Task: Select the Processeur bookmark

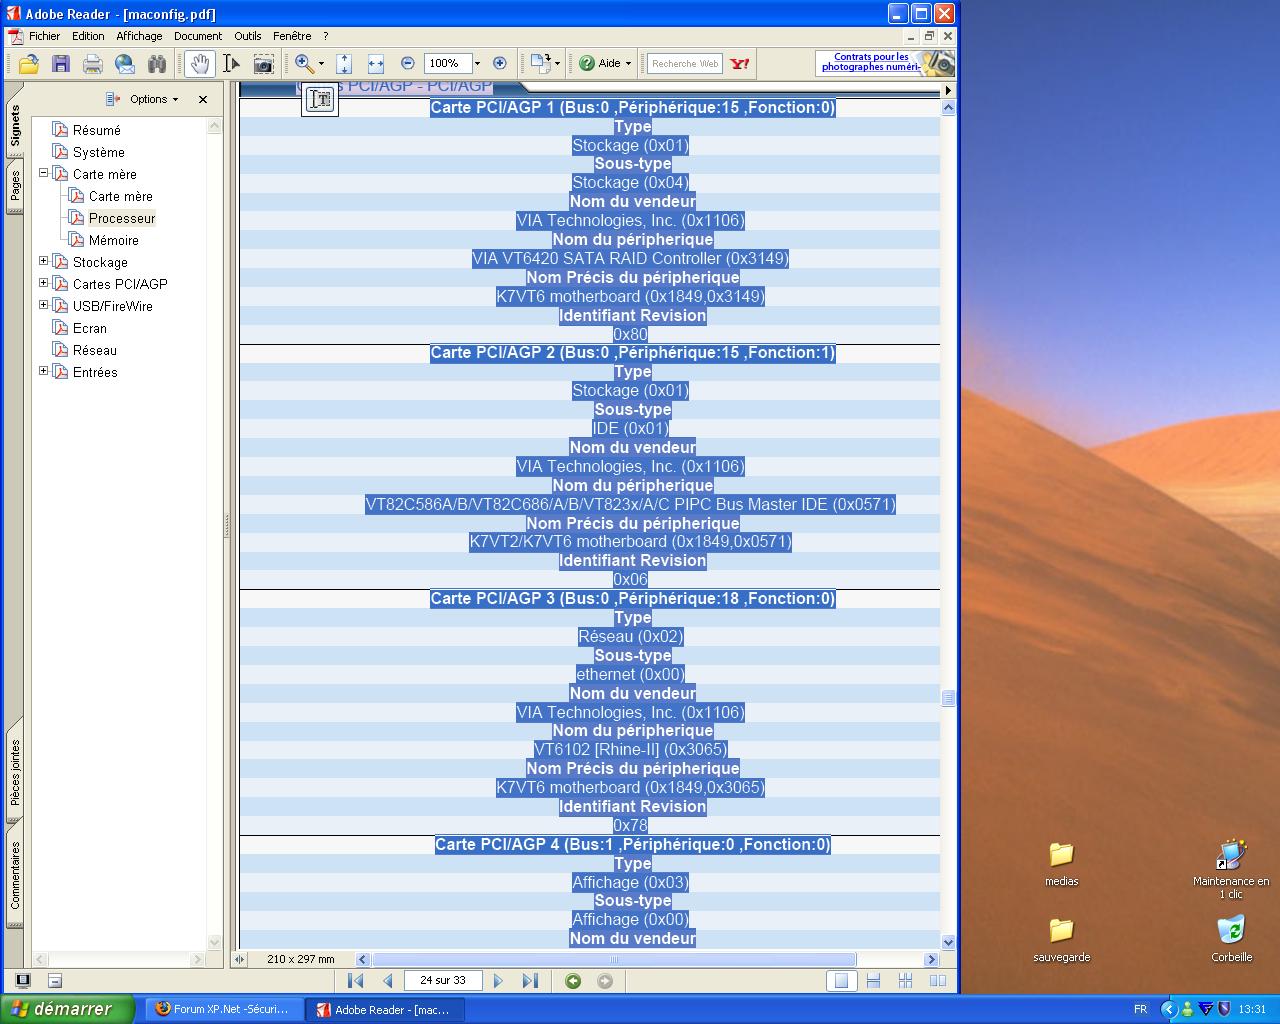Action: click(x=122, y=218)
